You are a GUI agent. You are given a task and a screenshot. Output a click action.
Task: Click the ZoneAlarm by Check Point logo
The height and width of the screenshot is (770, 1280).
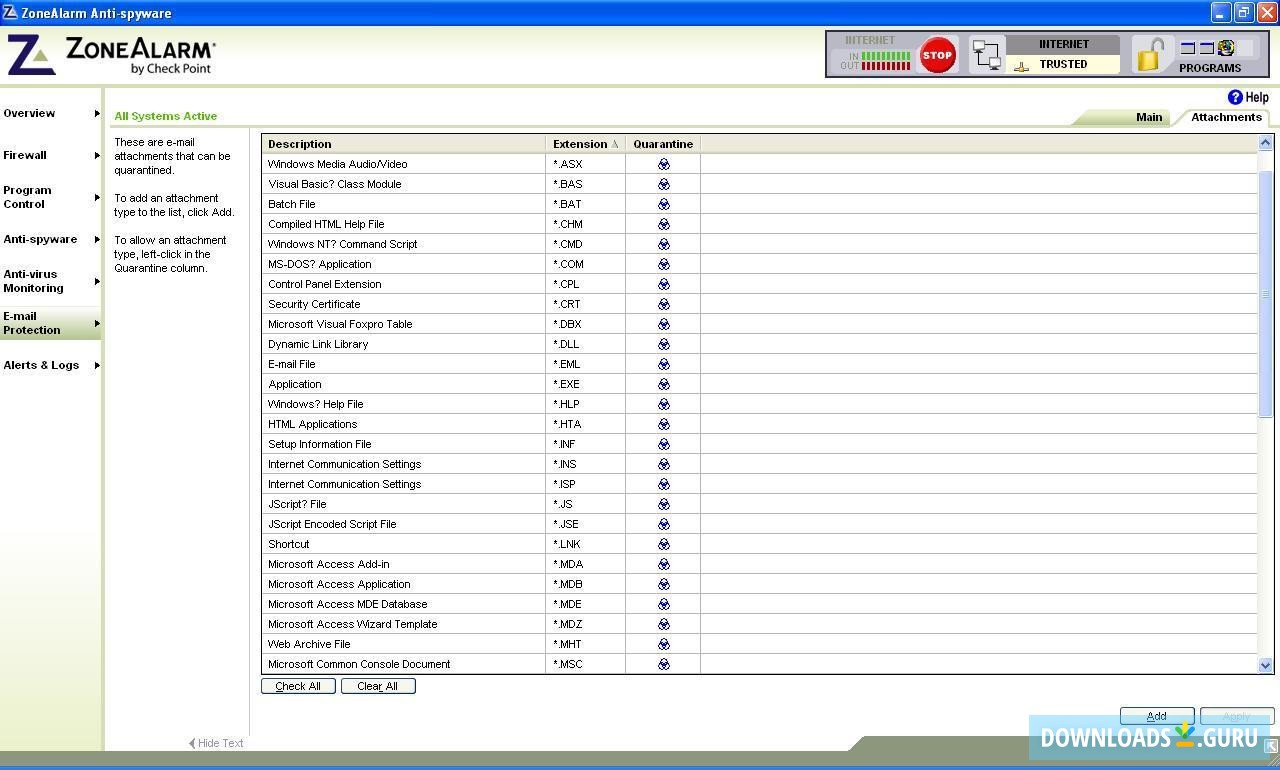[112, 55]
